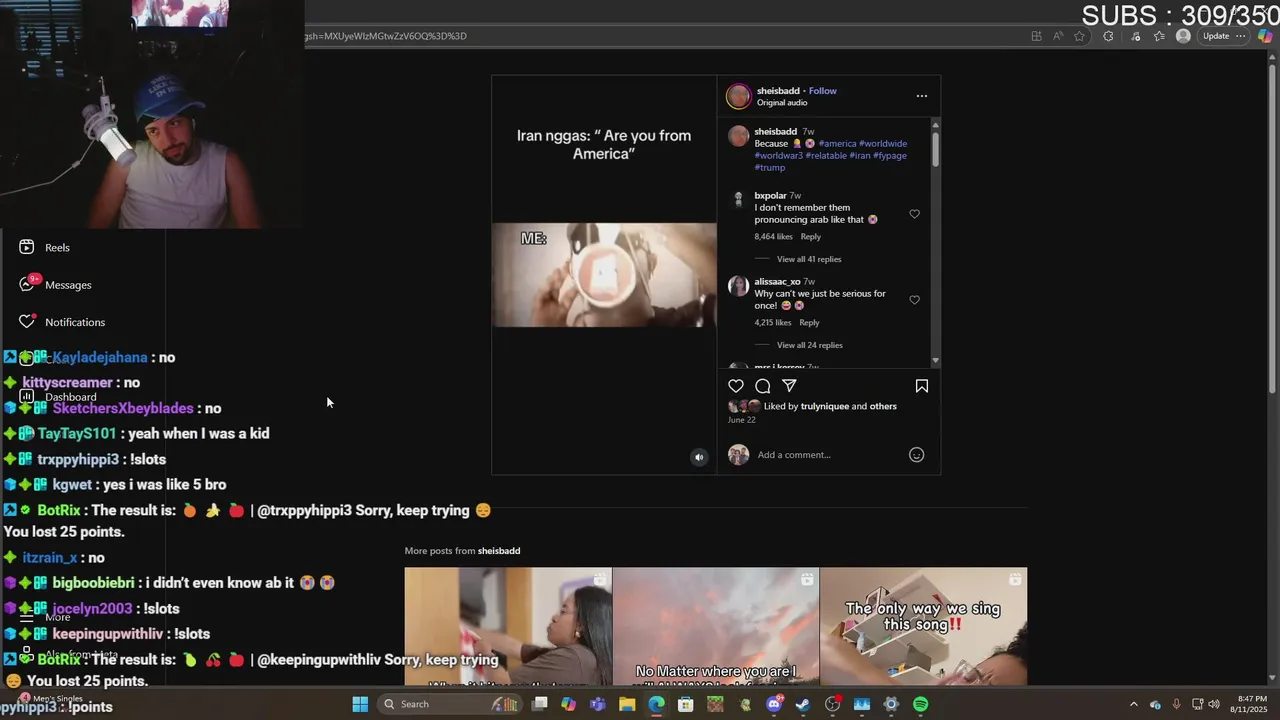1280x720 pixels.
Task: Open Microsoft Teams from the taskbar
Action: 598,704
